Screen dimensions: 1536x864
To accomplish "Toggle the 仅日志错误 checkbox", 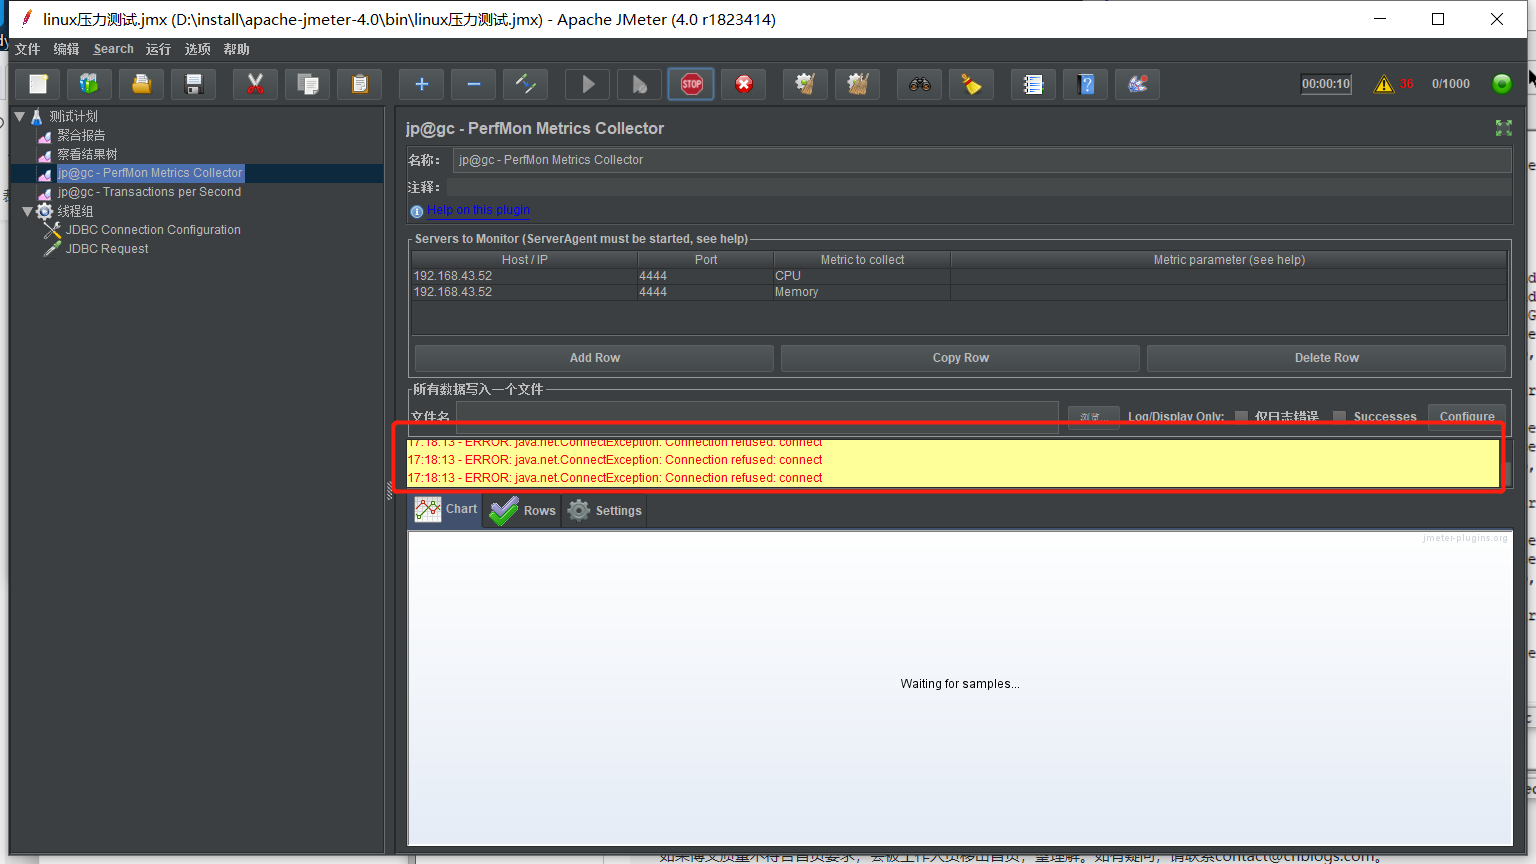I will coord(1241,416).
